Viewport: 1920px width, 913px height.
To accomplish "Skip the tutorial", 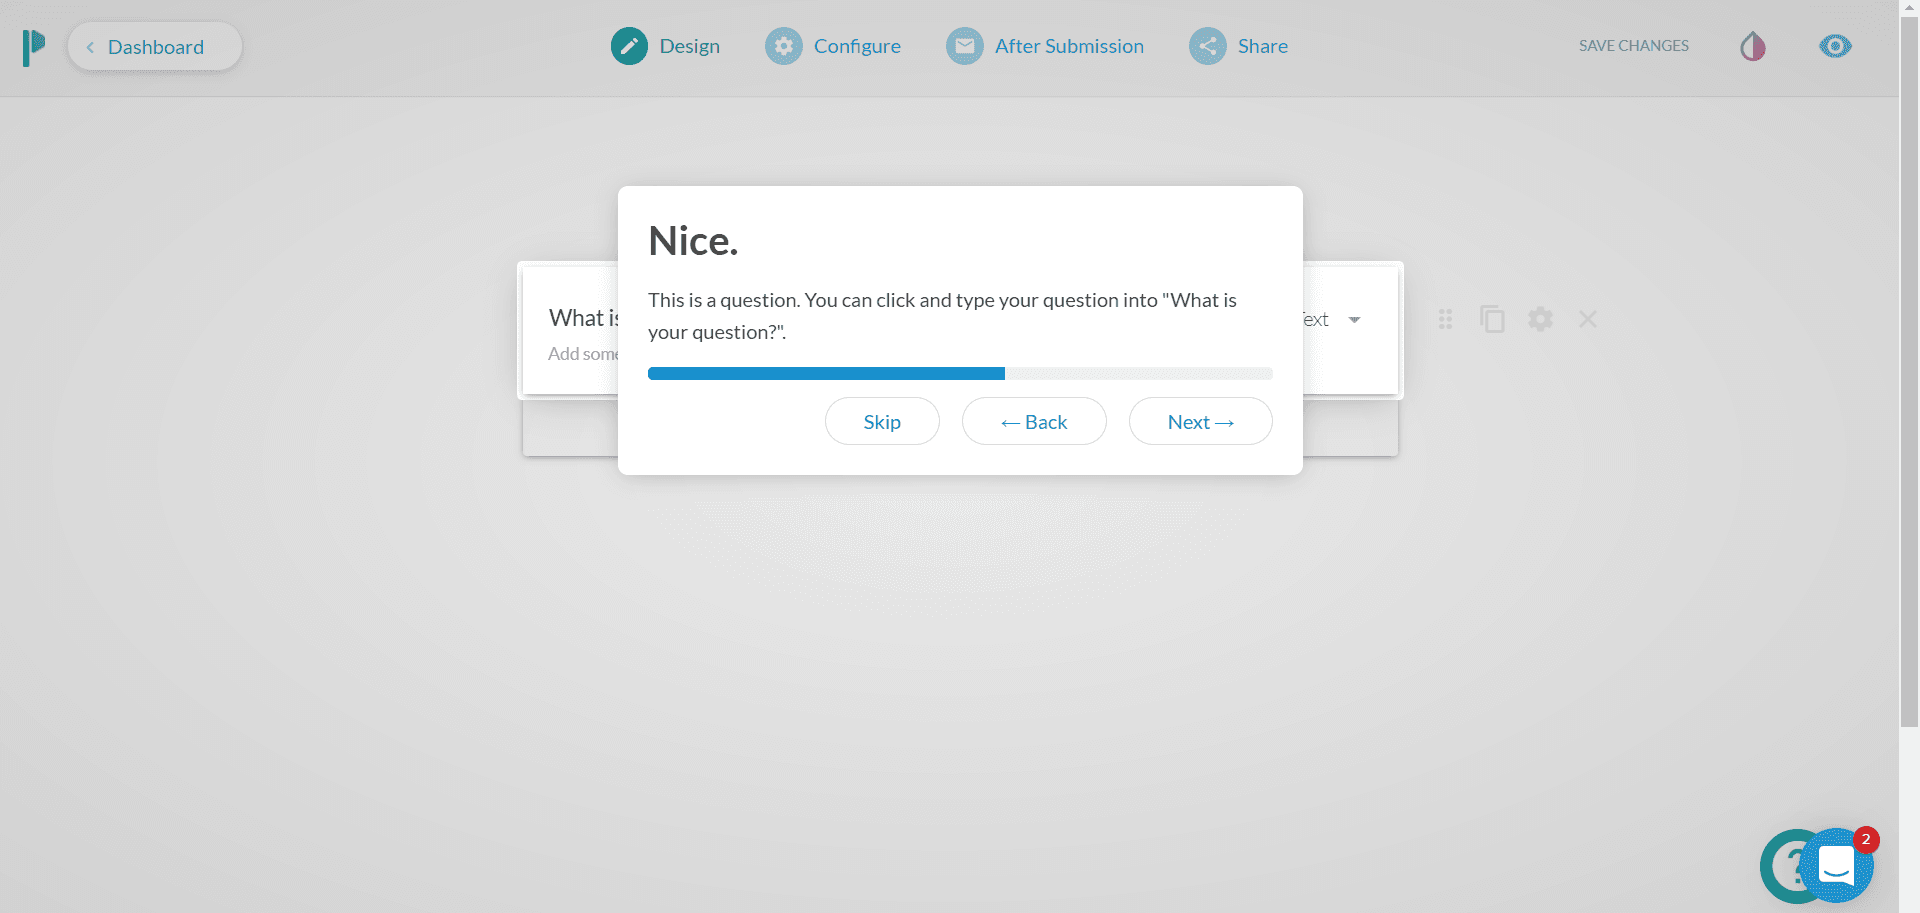I will pyautogui.click(x=882, y=421).
